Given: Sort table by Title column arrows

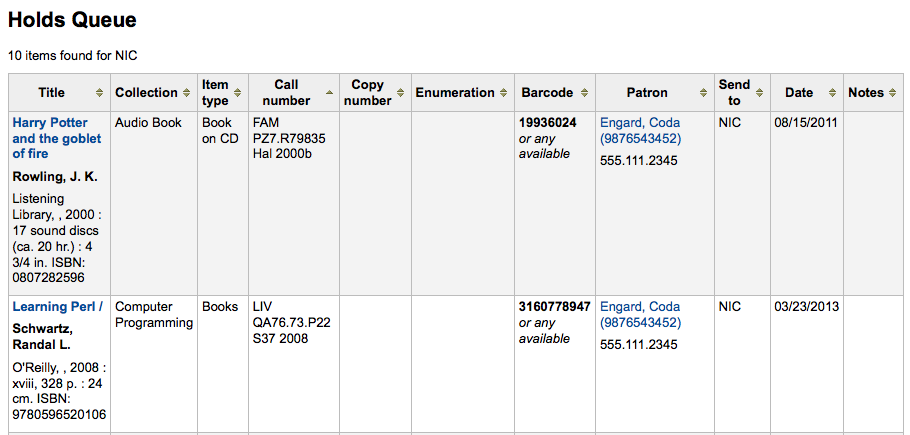Looking at the screenshot, I should 100,93.
